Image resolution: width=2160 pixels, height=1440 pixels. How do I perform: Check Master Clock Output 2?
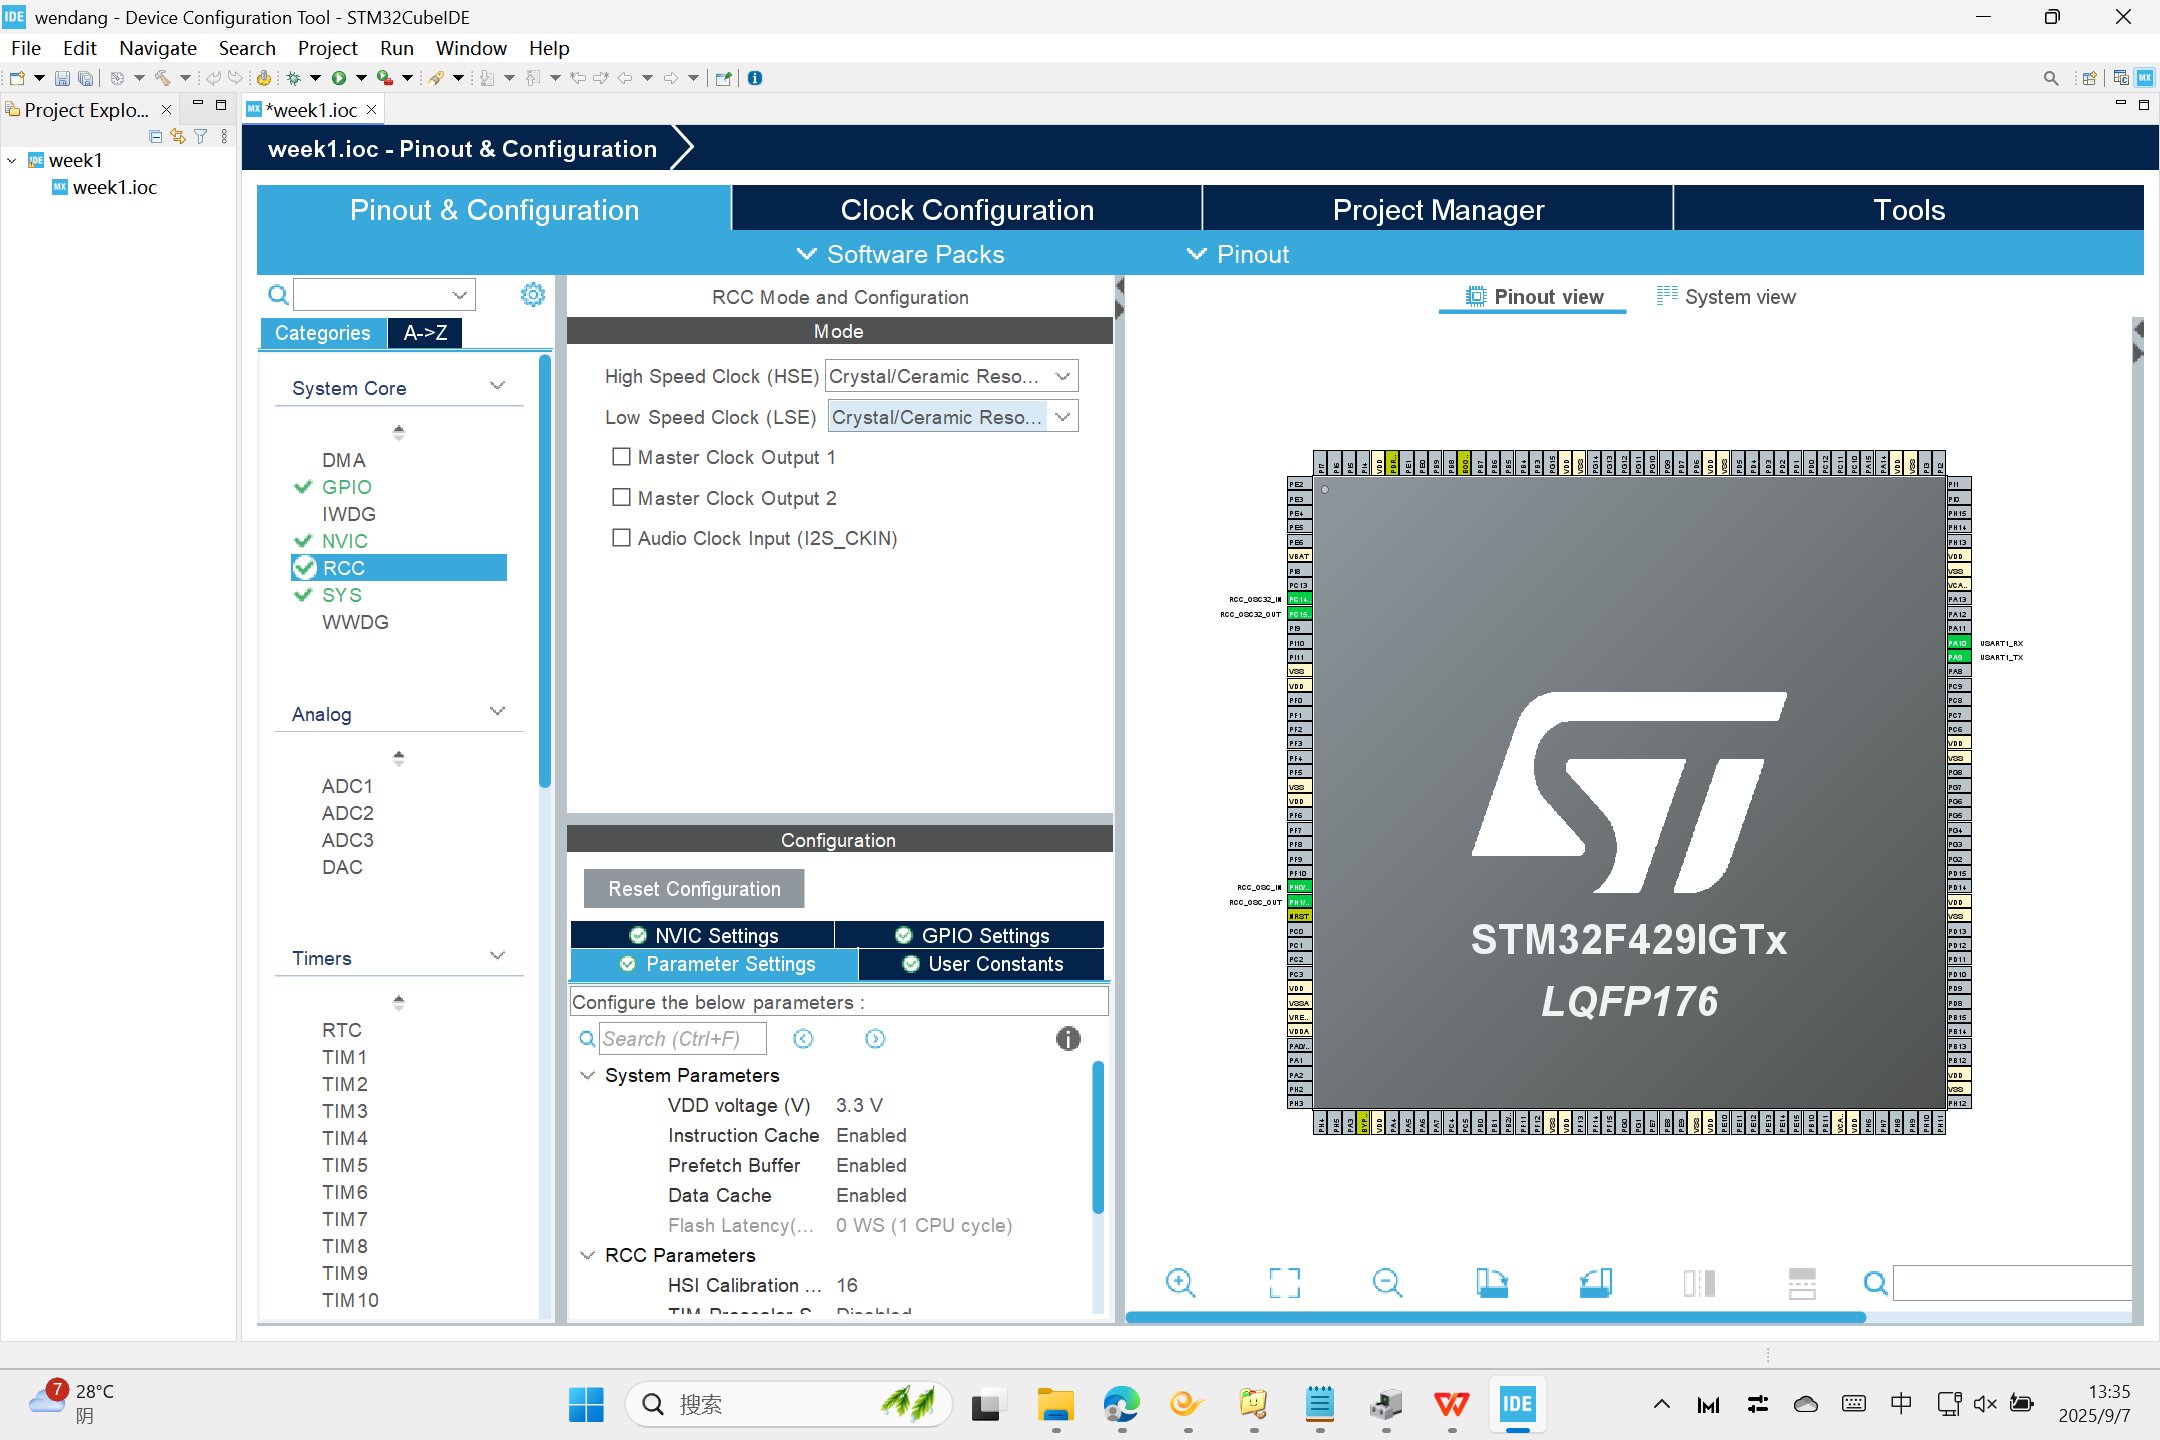(621, 498)
